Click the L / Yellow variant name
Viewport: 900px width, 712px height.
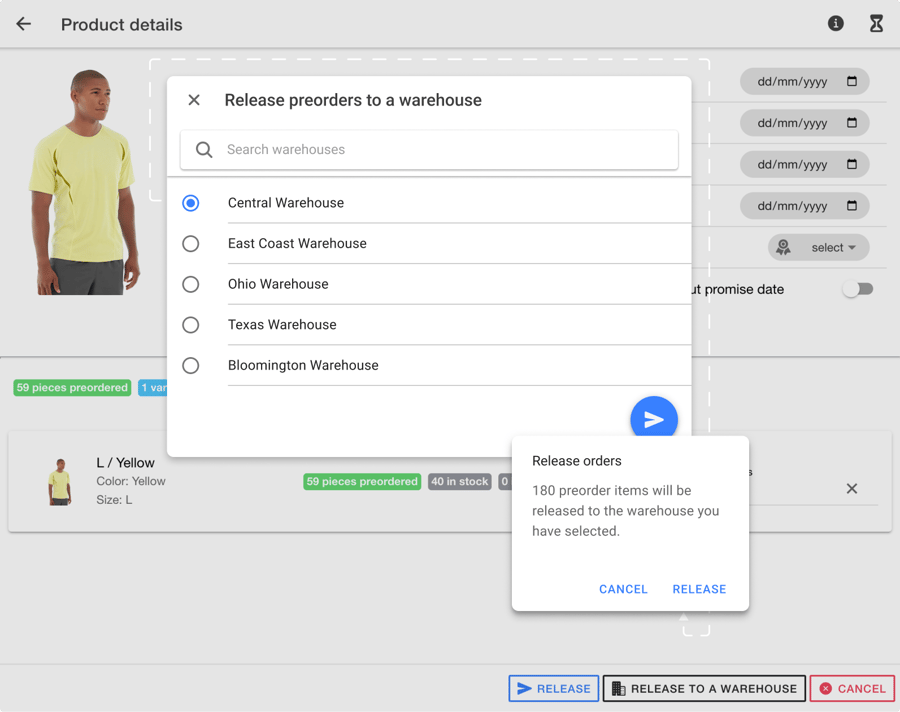point(125,463)
